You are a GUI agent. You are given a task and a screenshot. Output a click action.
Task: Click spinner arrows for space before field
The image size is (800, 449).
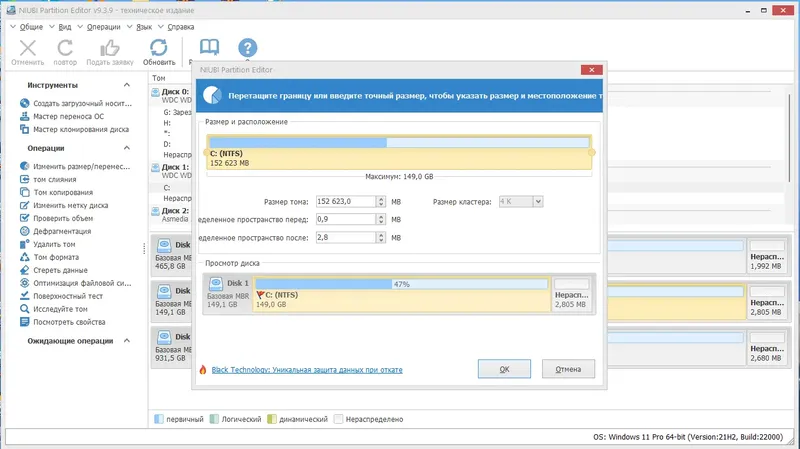[x=381, y=219]
